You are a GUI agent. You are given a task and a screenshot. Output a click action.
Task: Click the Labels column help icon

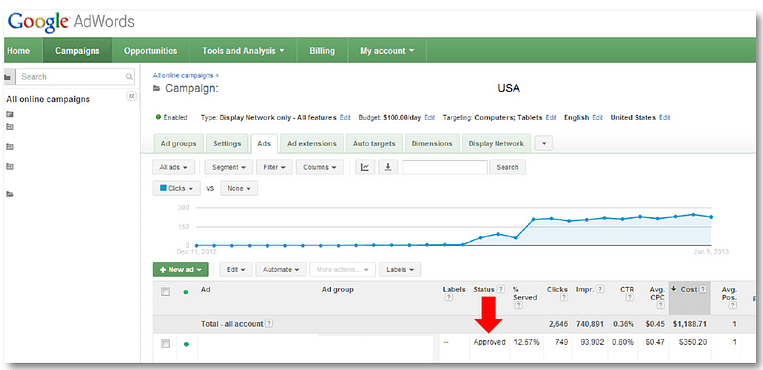pos(449,297)
